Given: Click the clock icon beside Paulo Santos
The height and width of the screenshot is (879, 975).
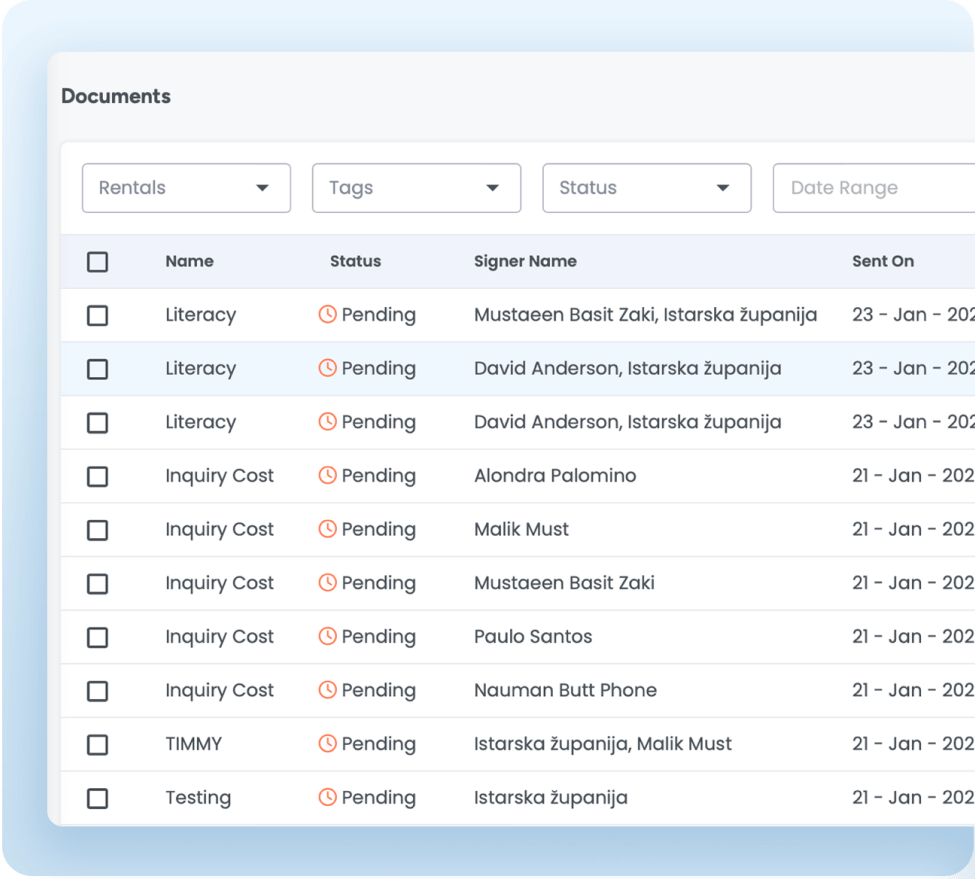Looking at the screenshot, I should (x=327, y=637).
